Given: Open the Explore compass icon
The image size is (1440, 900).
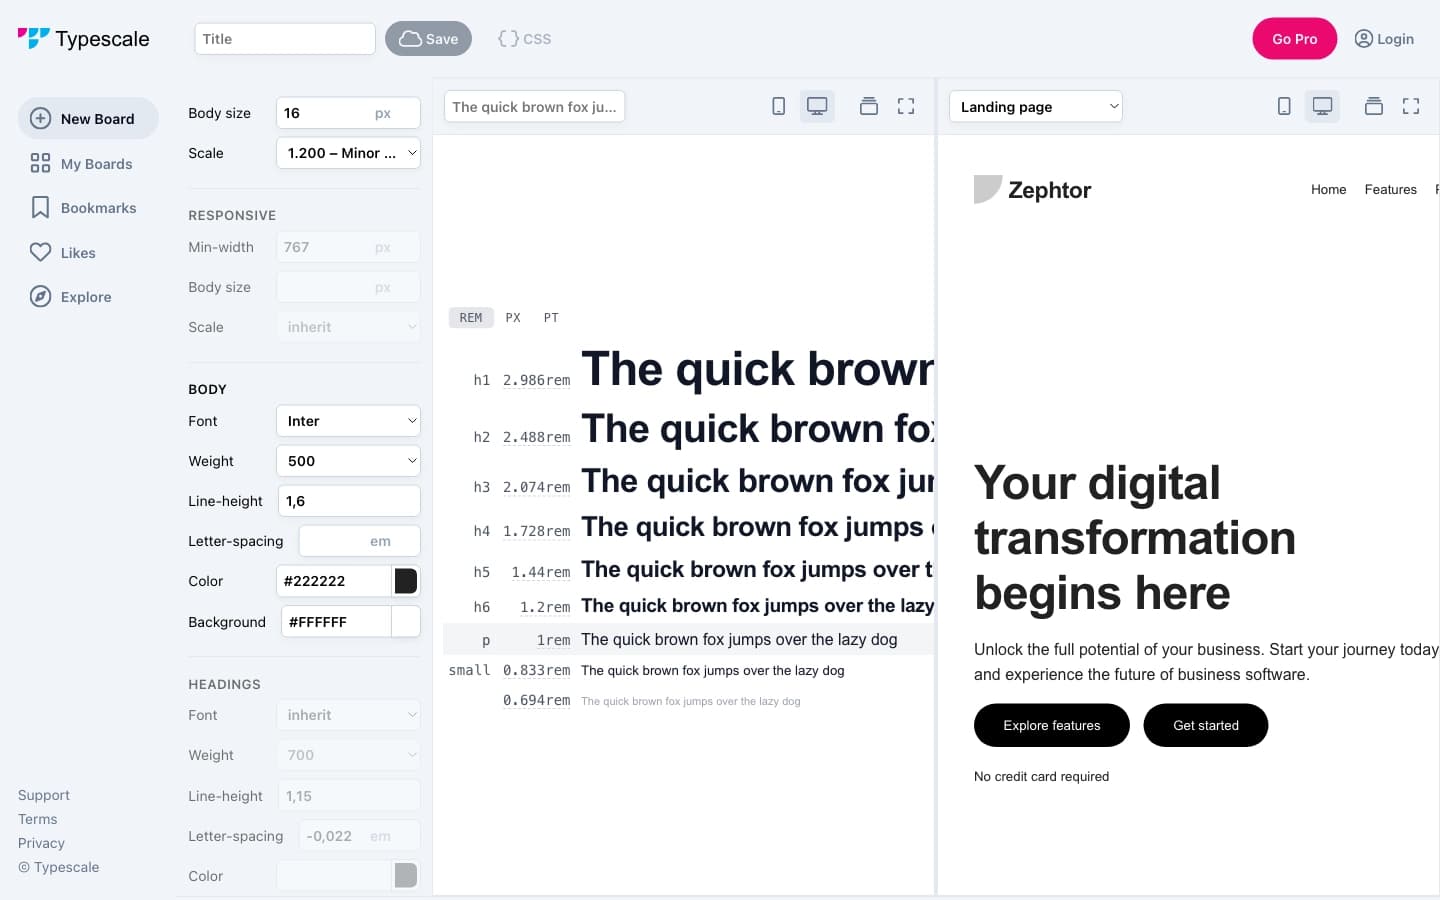Looking at the screenshot, I should [40, 296].
